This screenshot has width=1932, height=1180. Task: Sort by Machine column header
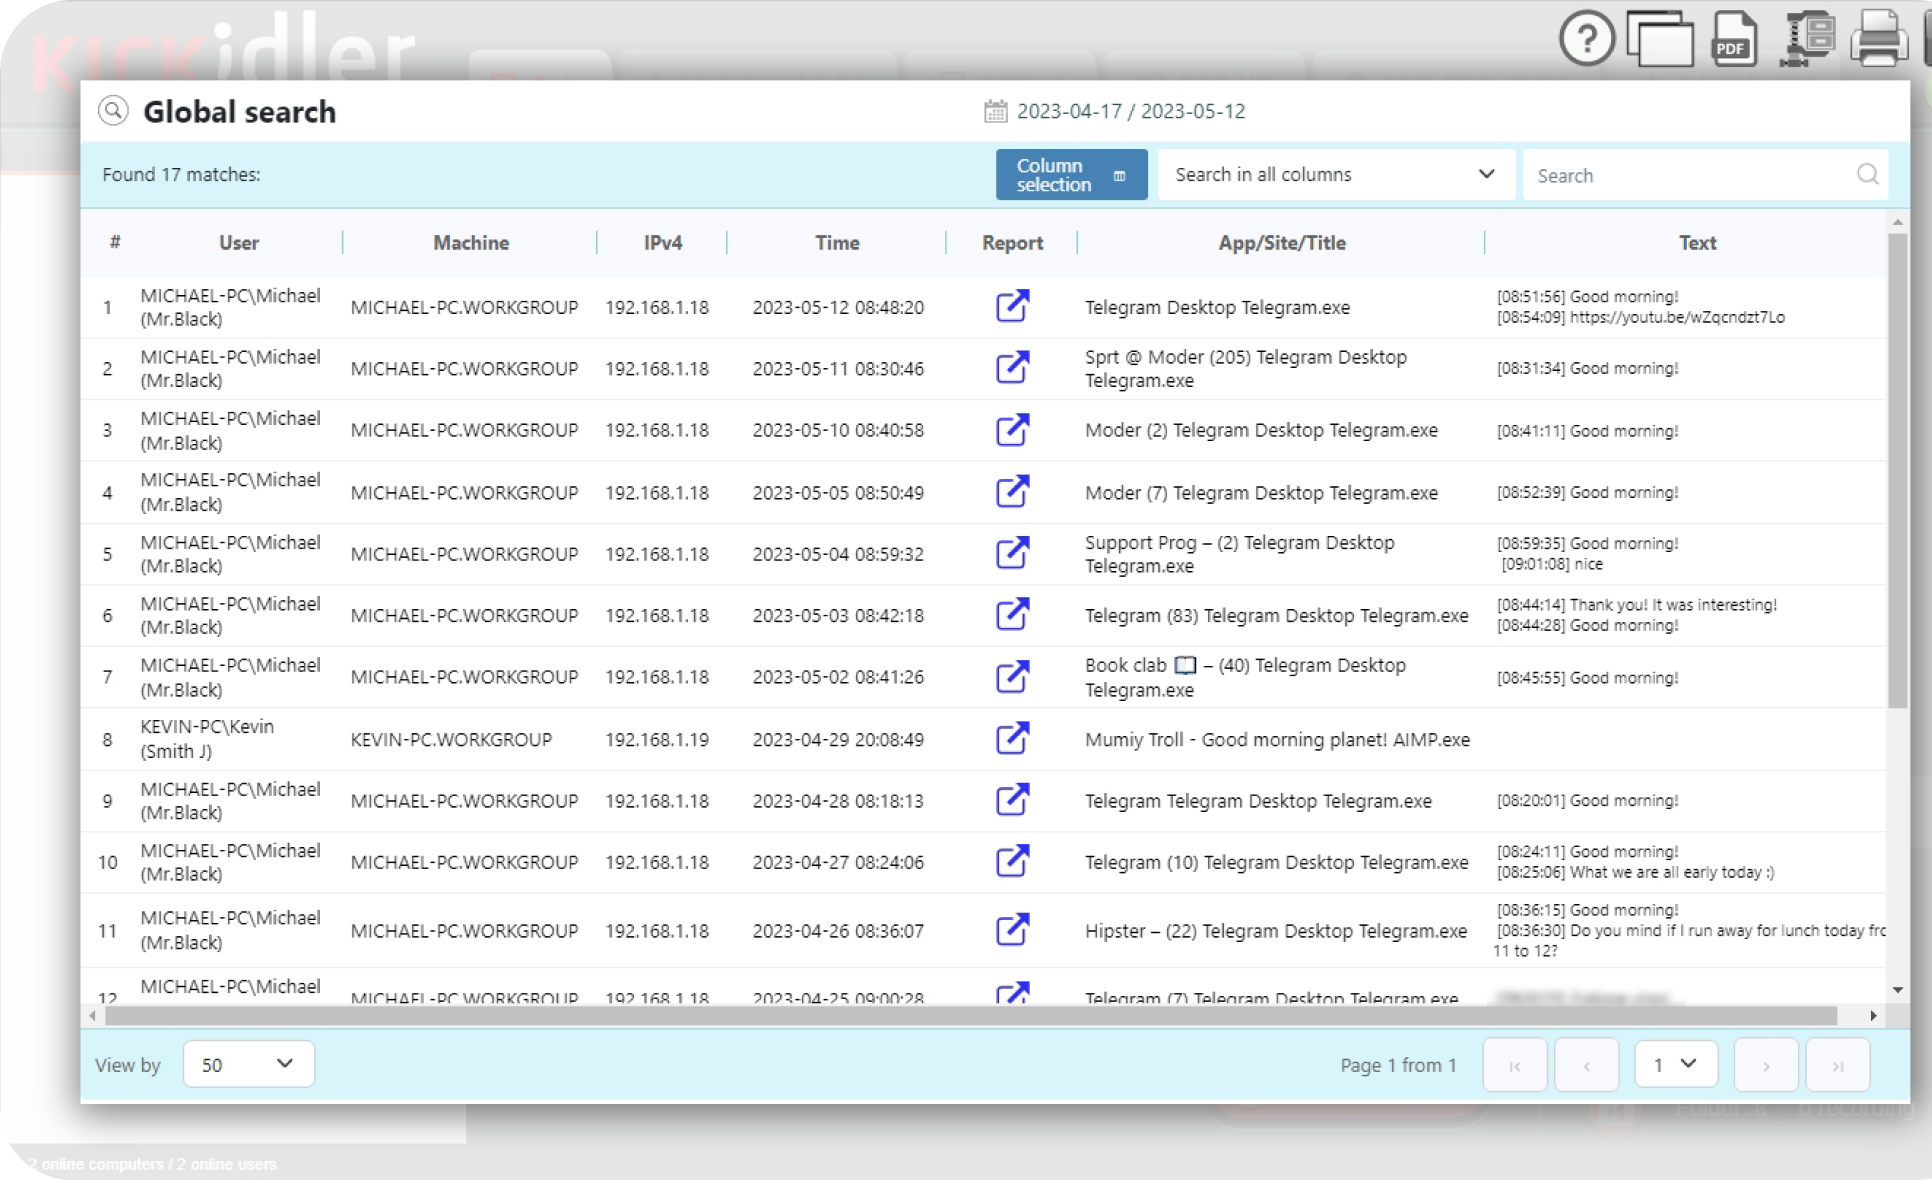471,243
